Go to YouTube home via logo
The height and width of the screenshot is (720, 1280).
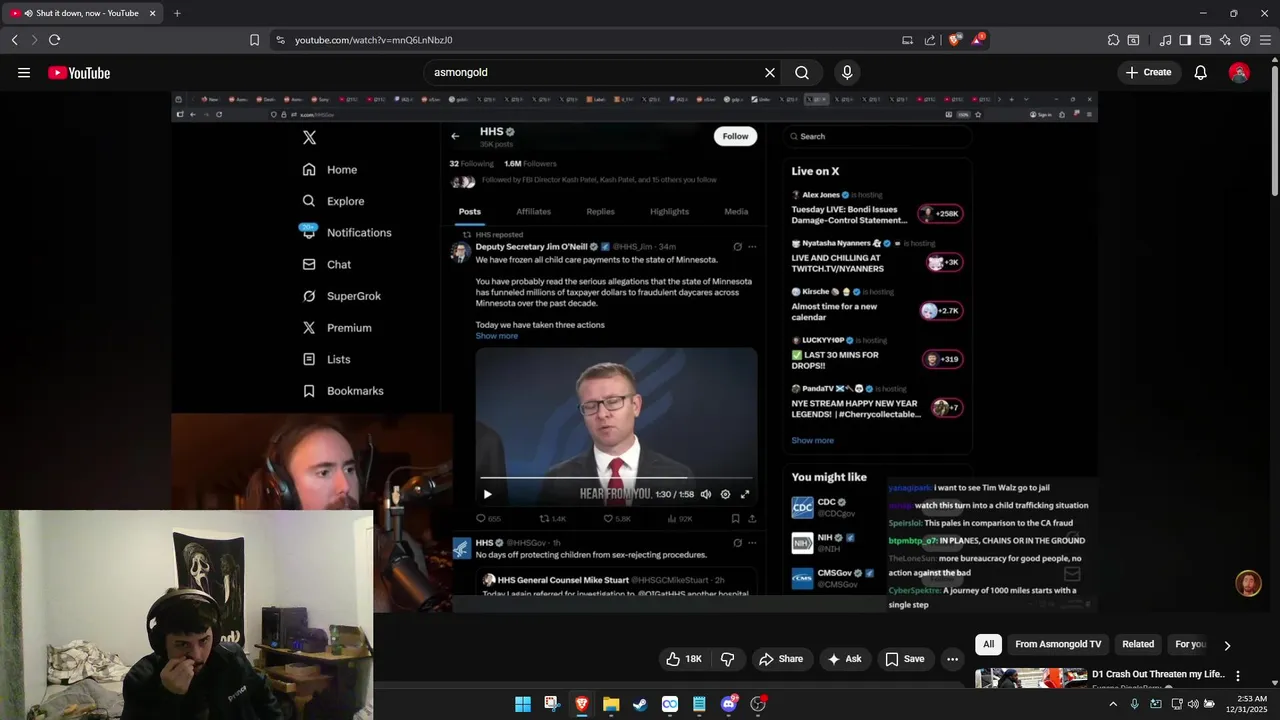coord(79,72)
